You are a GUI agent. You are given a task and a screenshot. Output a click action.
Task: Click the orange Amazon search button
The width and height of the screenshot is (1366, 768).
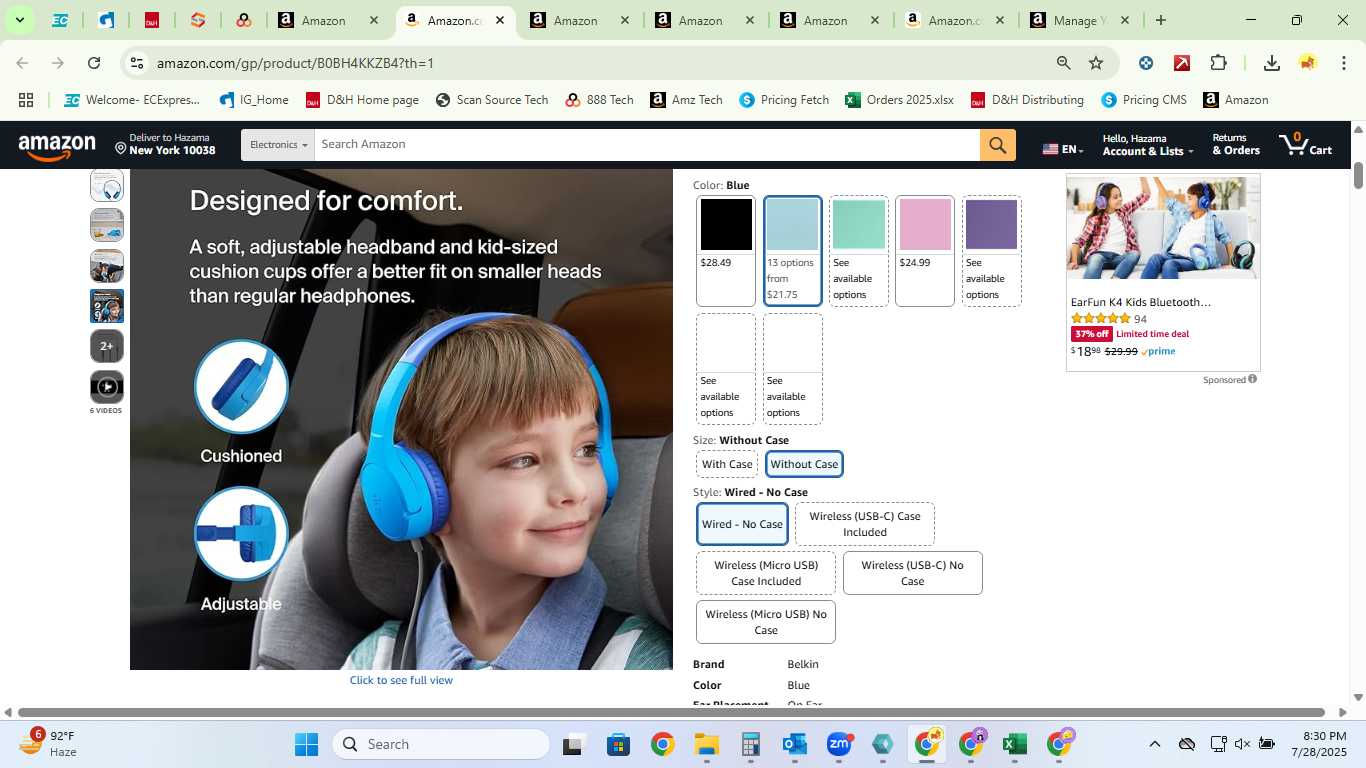[997, 145]
